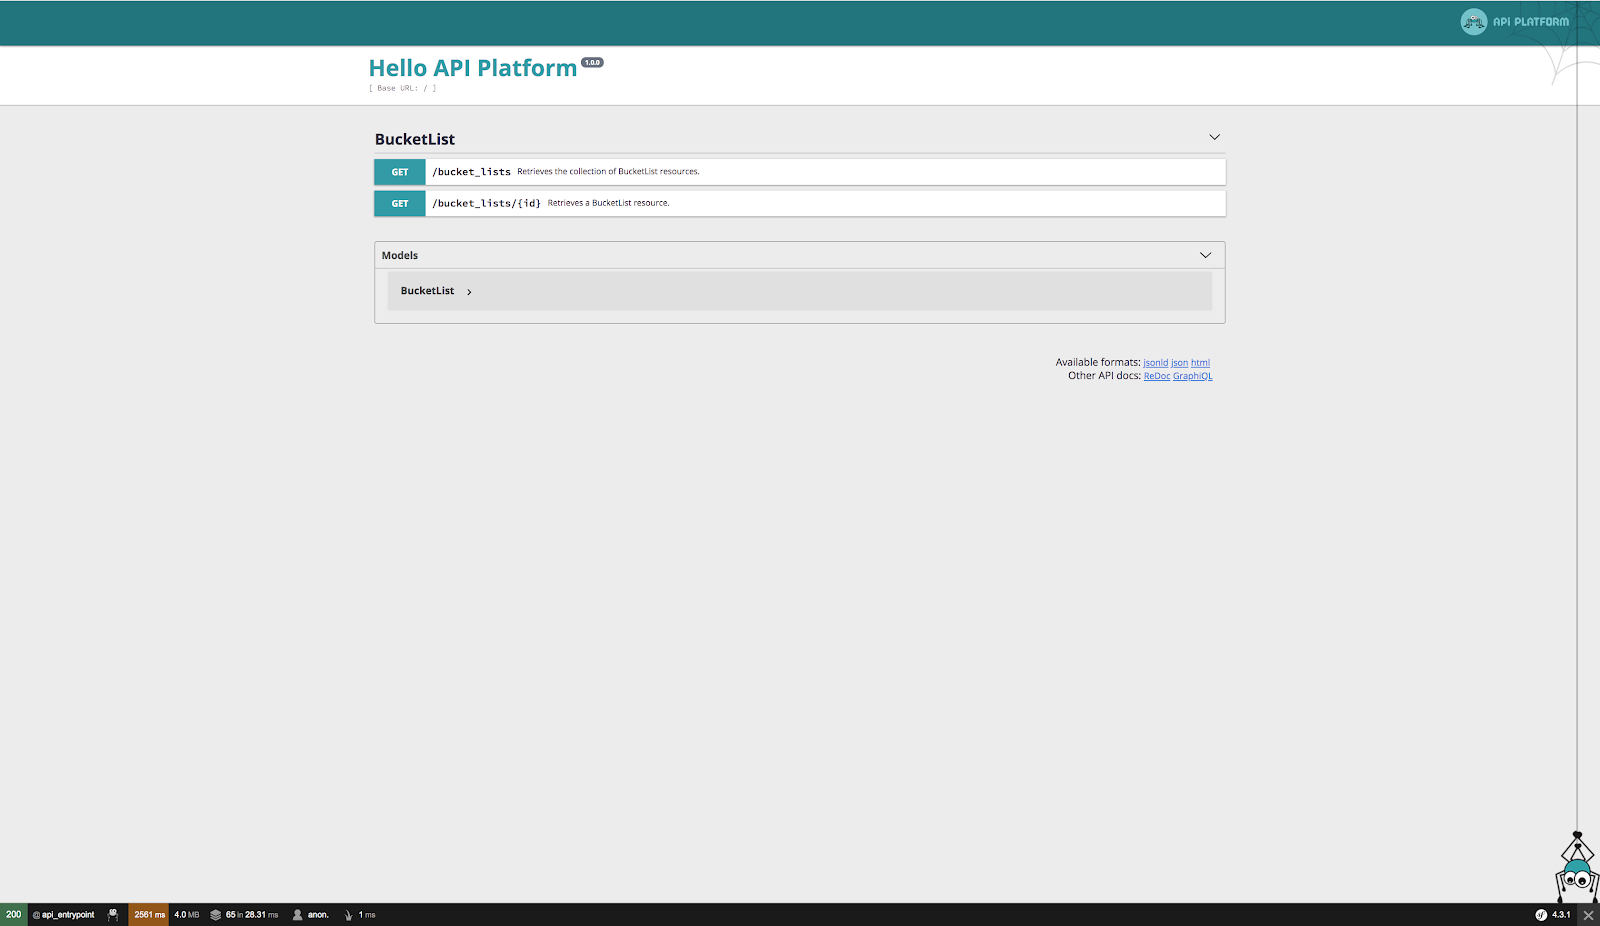Open the html format link
This screenshot has width=1600, height=926.
click(1200, 363)
